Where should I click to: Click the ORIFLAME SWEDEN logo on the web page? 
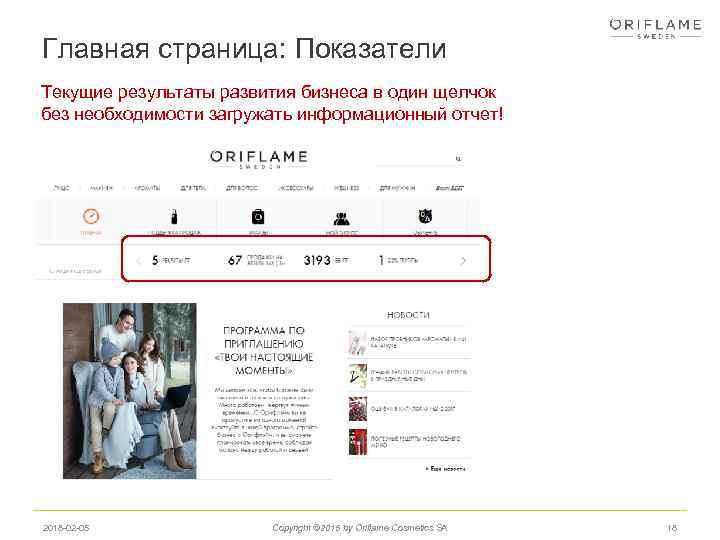pyautogui.click(x=259, y=159)
